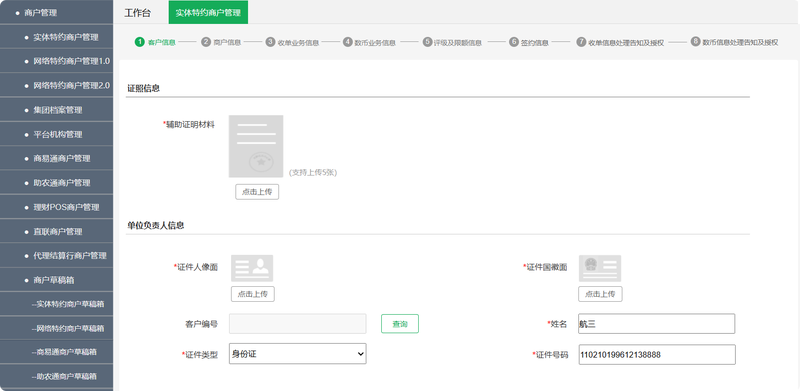Focus the 客户编号 input field

pos(297,324)
